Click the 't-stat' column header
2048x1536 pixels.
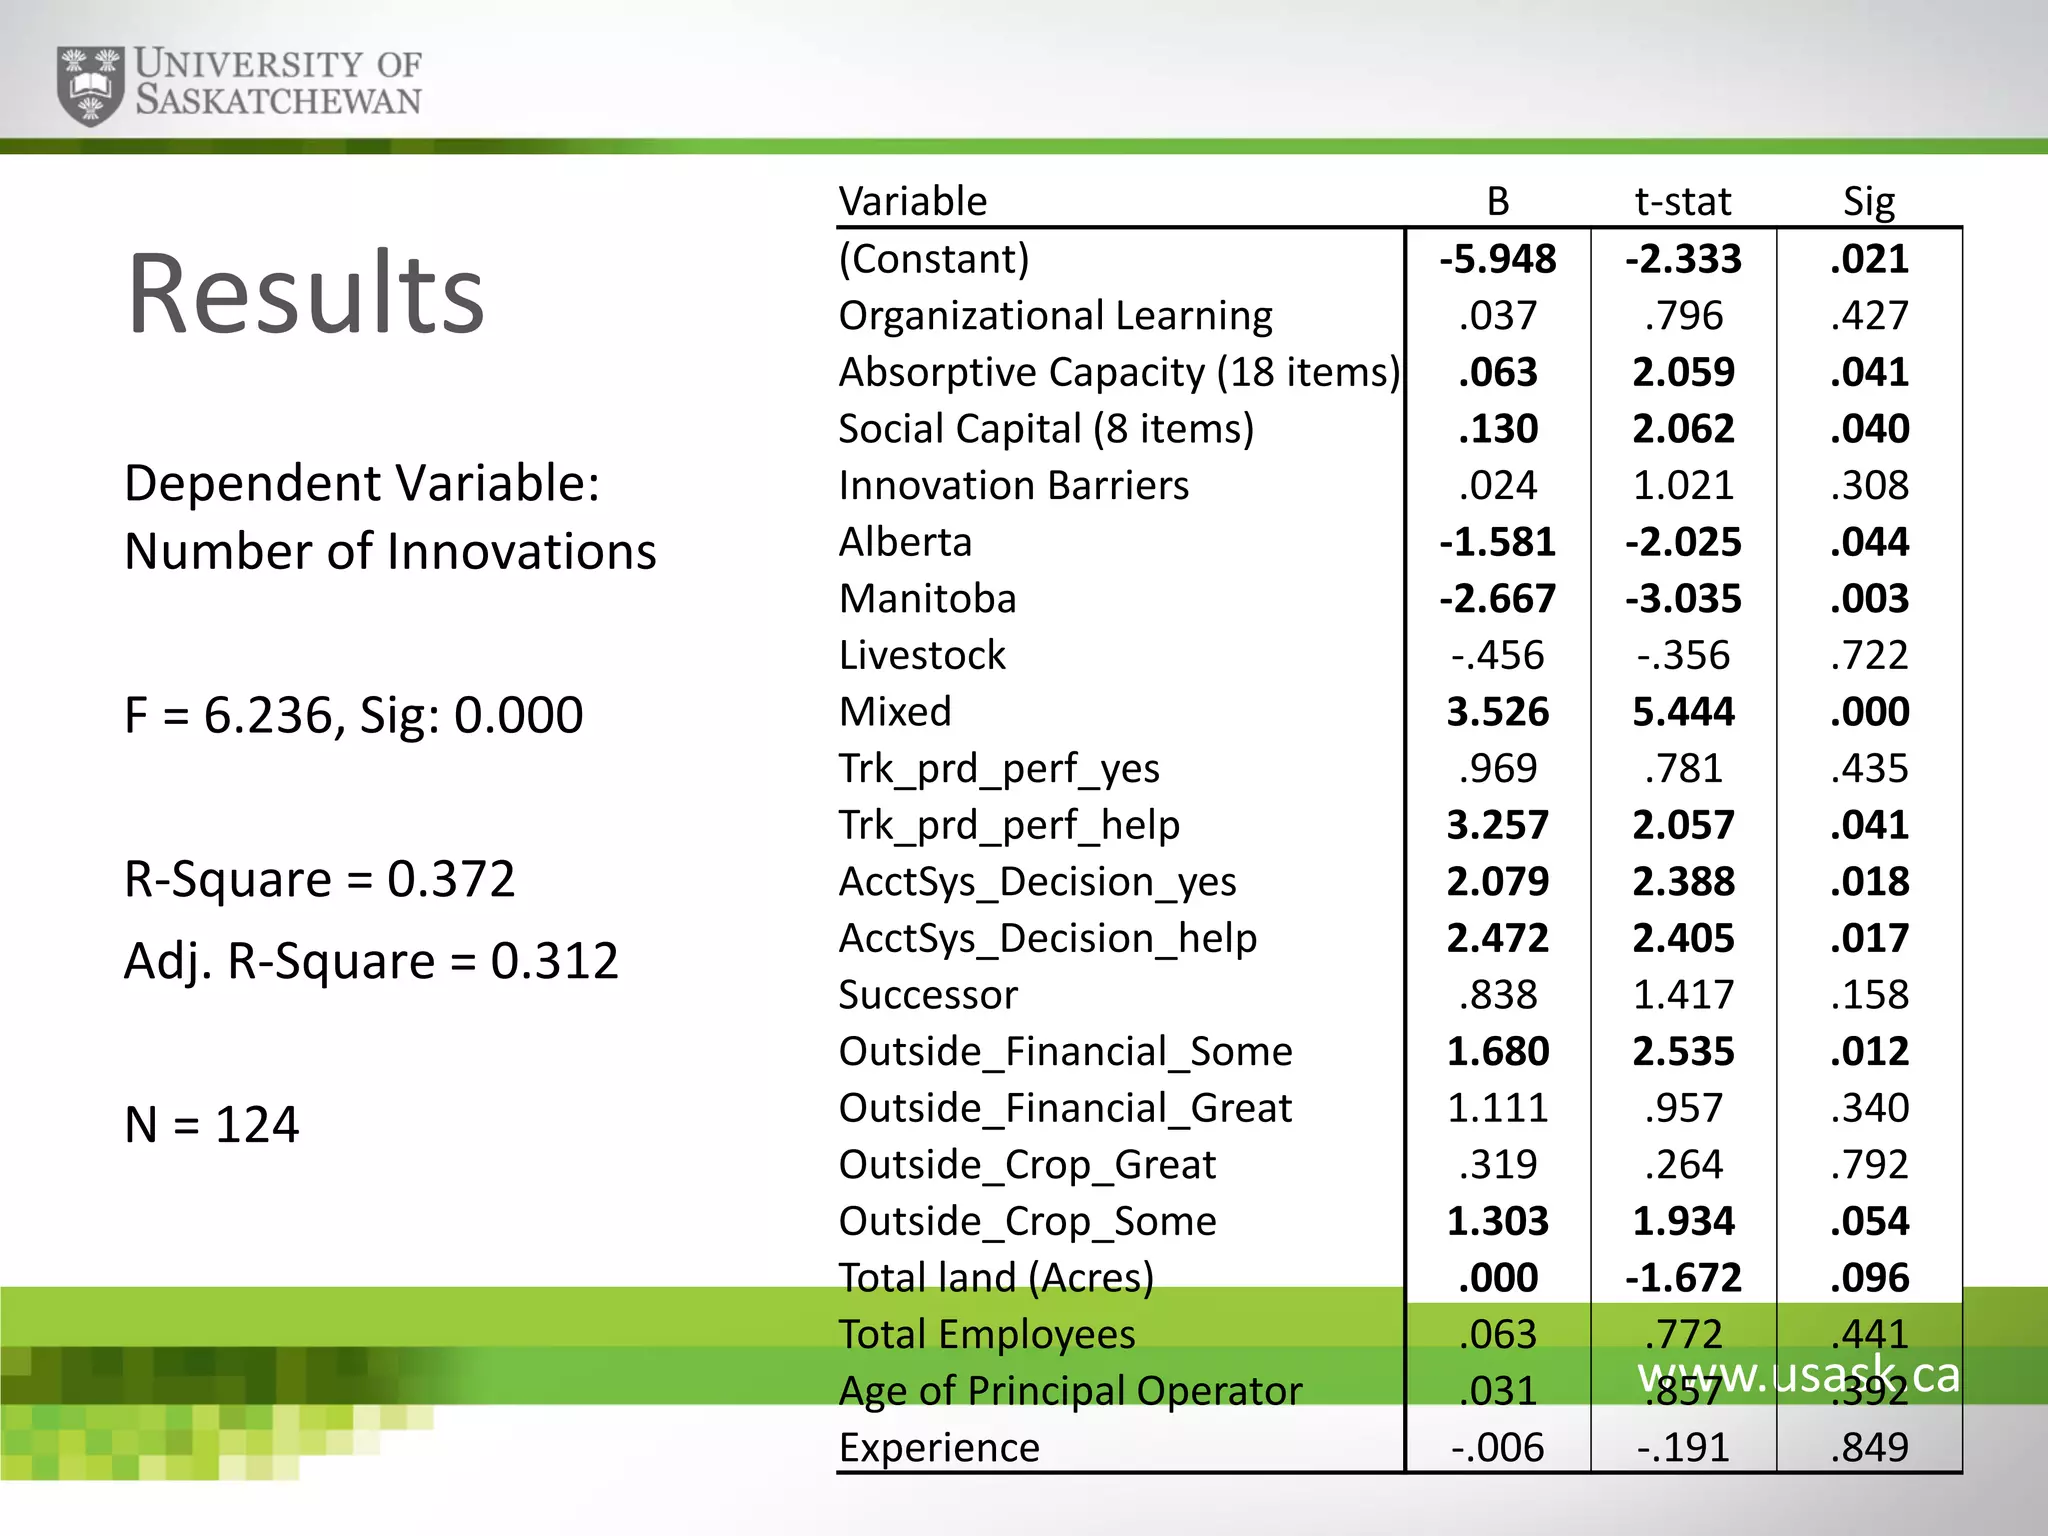1683,201
